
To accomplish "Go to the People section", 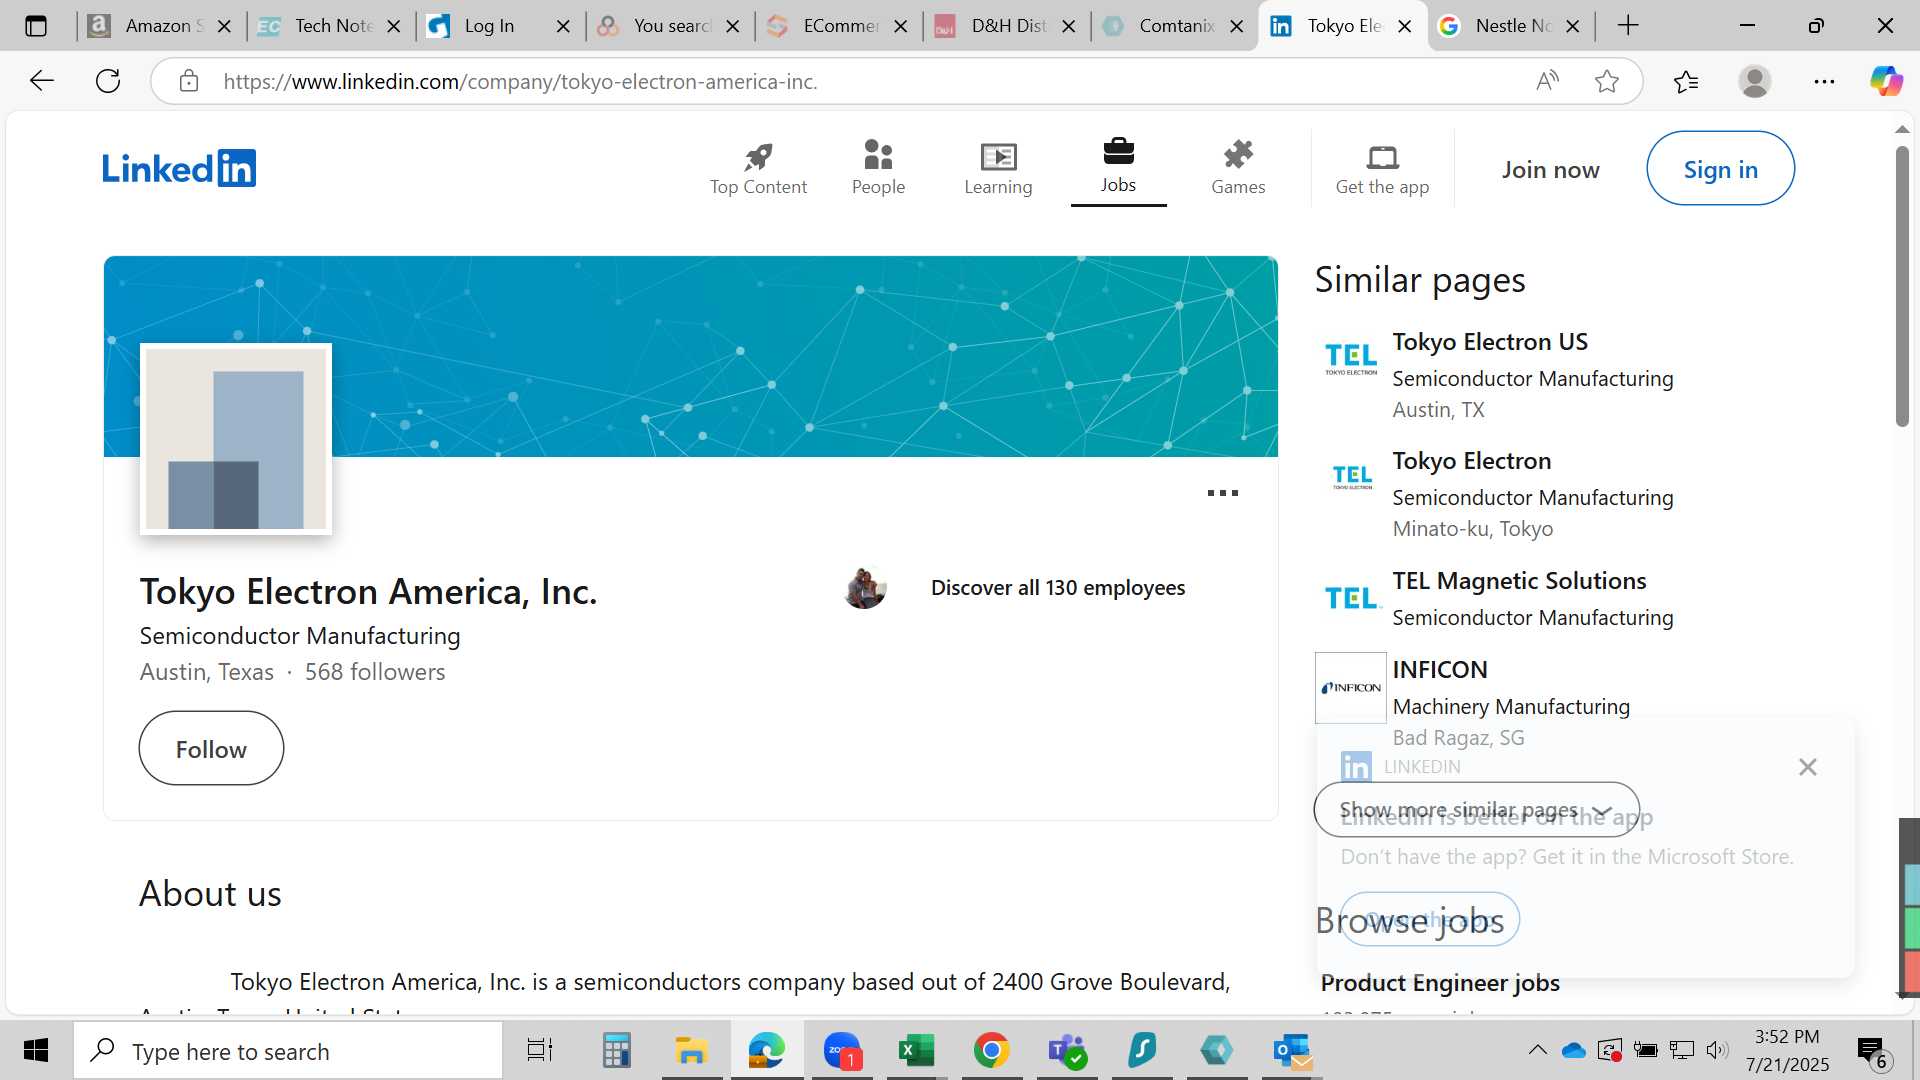I will [878, 168].
